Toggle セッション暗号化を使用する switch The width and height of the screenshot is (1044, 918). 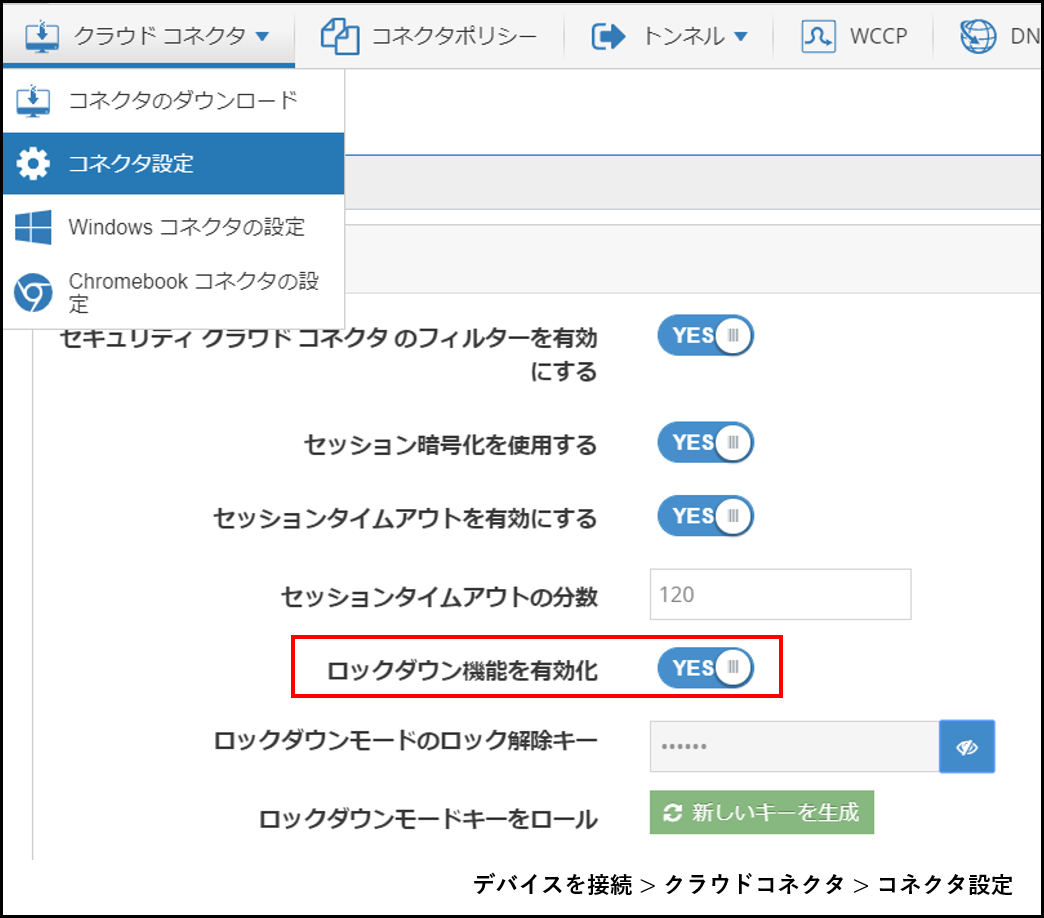[706, 443]
